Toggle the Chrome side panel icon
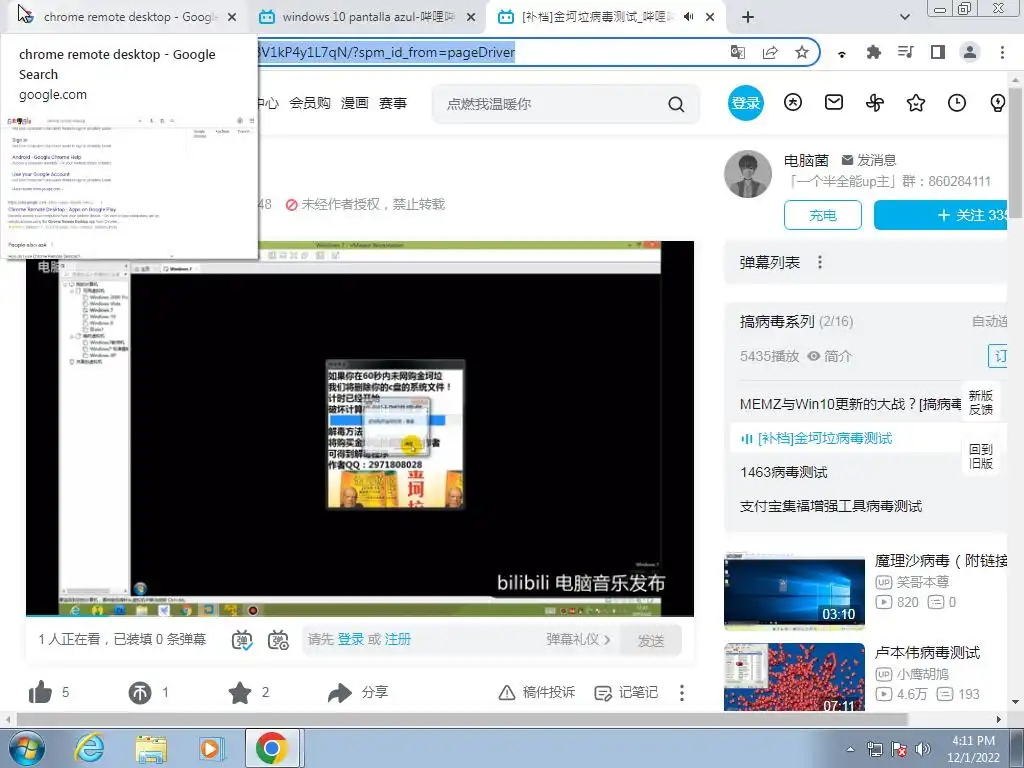This screenshot has width=1024, height=768. [938, 52]
